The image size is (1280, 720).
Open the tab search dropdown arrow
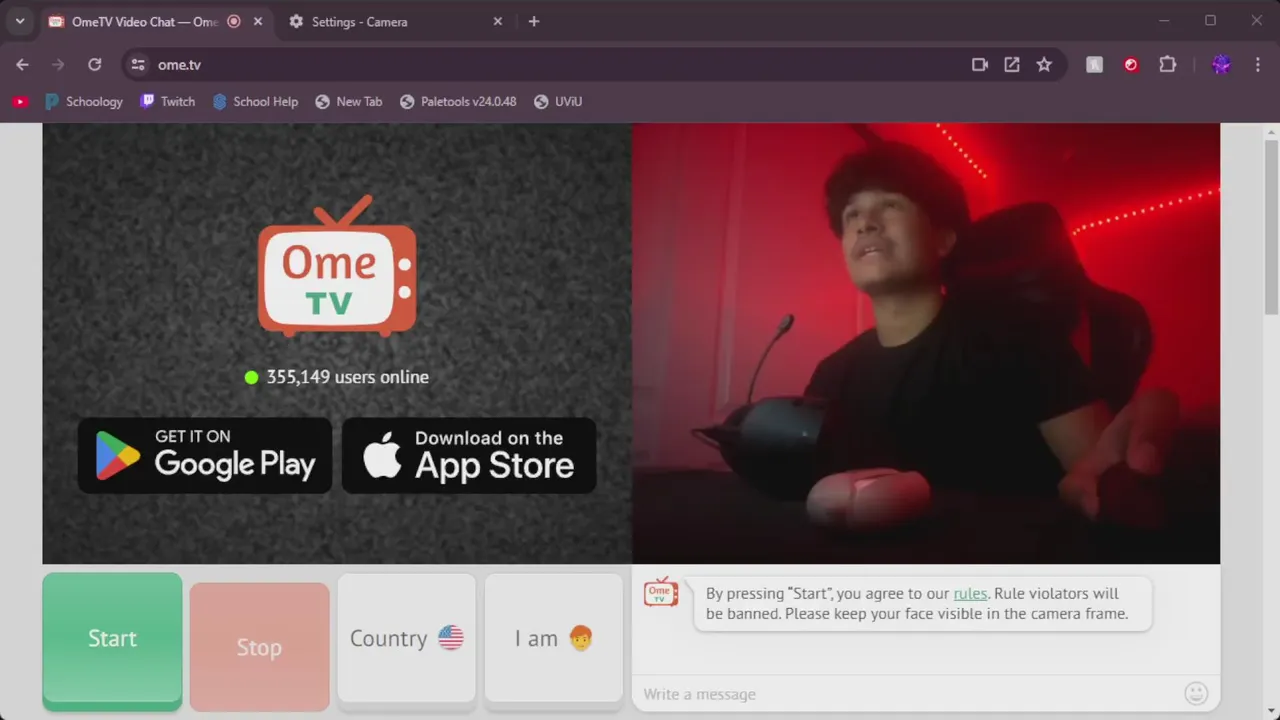pyautogui.click(x=19, y=21)
